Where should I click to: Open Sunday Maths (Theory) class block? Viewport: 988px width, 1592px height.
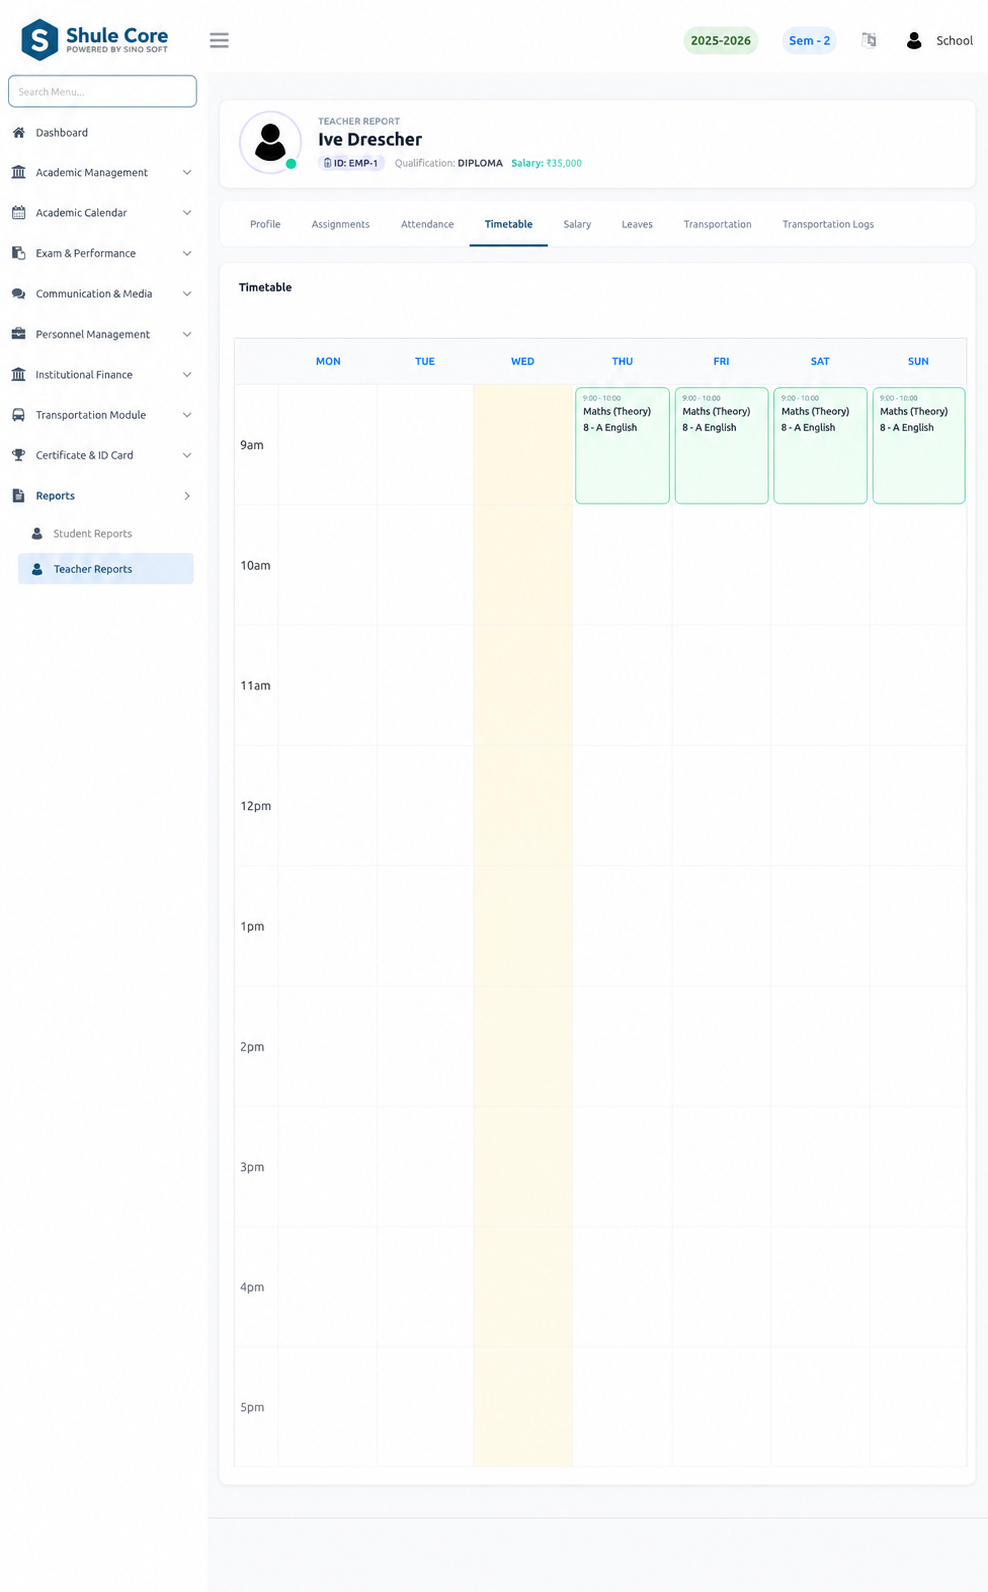coord(918,445)
